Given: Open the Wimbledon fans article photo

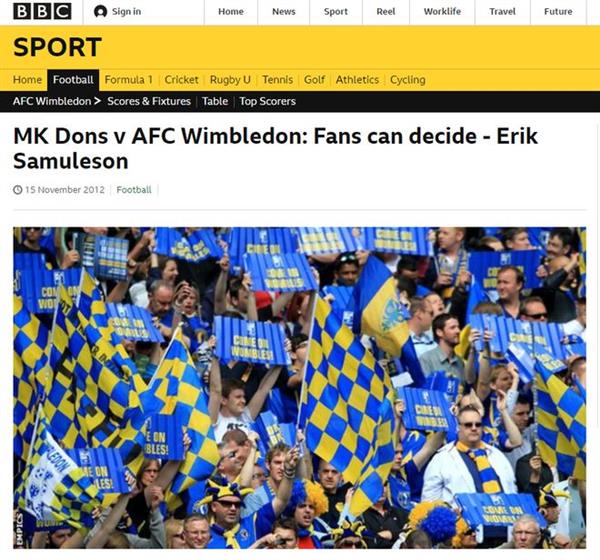Looking at the screenshot, I should tap(300, 387).
